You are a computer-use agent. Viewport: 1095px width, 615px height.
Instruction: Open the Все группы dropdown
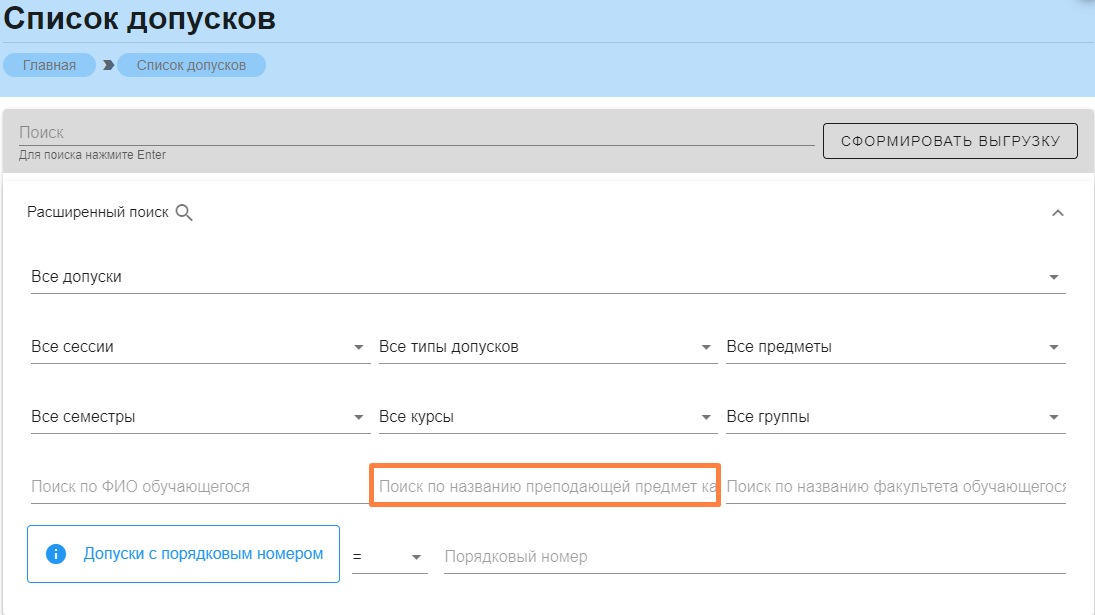pyautogui.click(x=894, y=417)
